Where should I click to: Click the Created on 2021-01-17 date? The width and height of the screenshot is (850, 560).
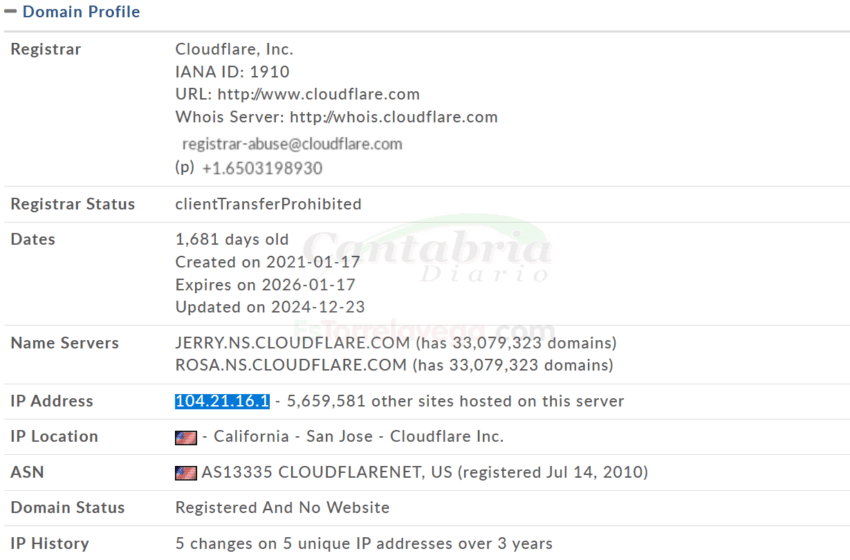(268, 262)
